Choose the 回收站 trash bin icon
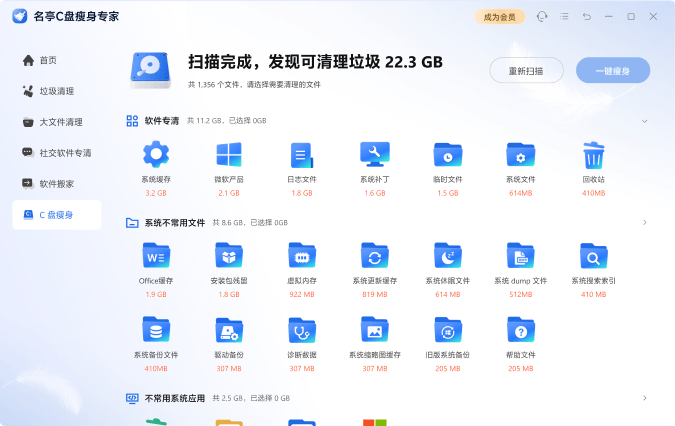The image size is (675, 426). pyautogui.click(x=594, y=155)
